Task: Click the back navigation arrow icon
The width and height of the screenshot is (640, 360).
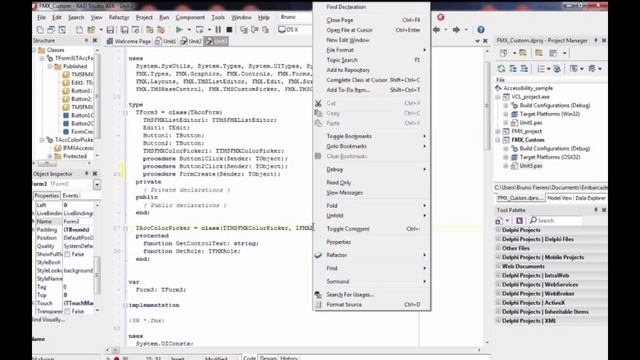Action: point(436,29)
